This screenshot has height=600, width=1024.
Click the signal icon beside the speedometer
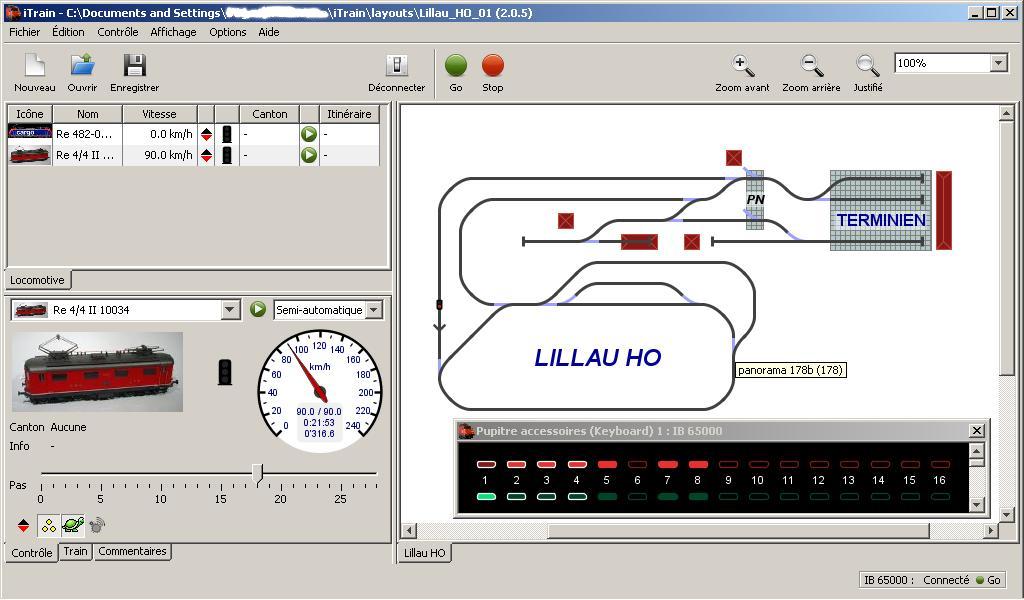pos(225,371)
